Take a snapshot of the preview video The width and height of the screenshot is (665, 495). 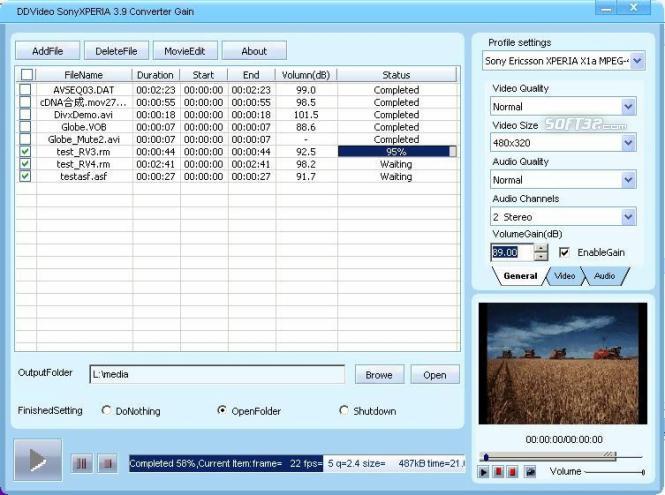click(530, 472)
